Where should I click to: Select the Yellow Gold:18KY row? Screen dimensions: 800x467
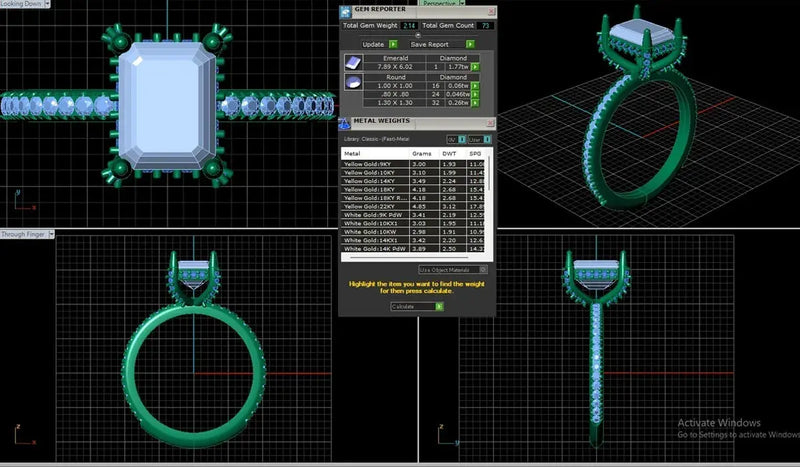pos(413,189)
